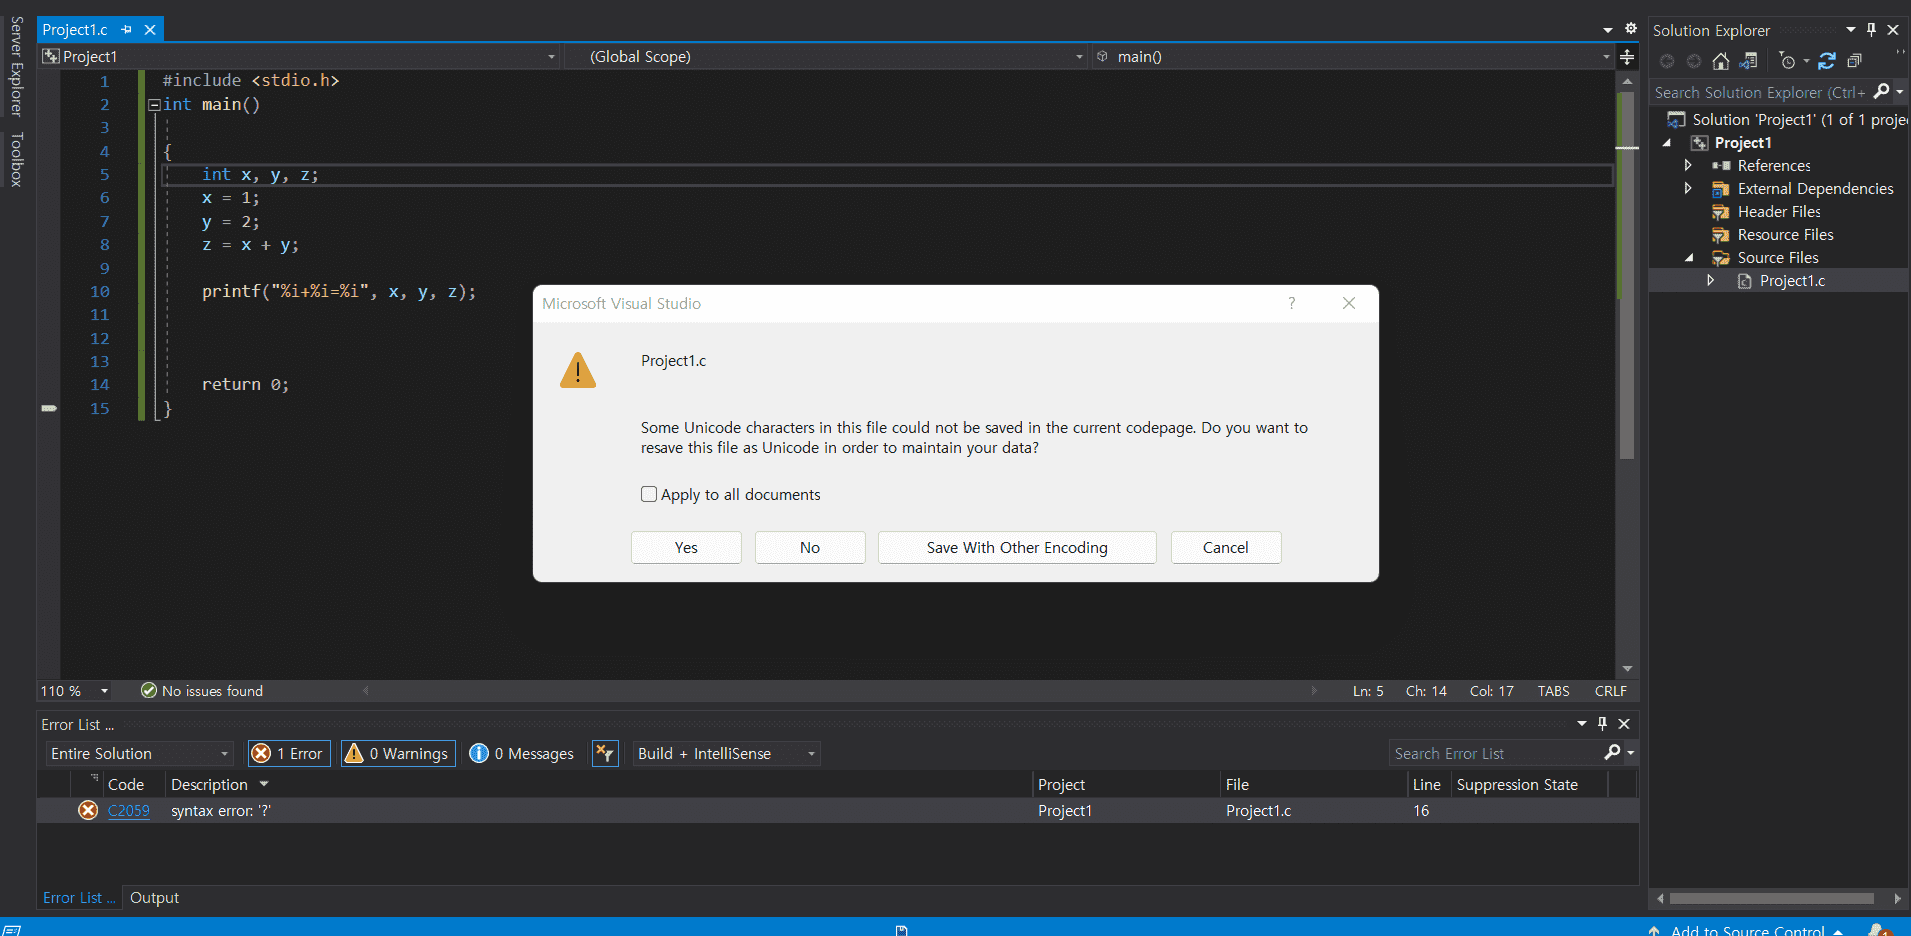Viewport: 1911px width, 936px height.
Task: Collapse the main() function outline toggle
Action: (x=154, y=105)
